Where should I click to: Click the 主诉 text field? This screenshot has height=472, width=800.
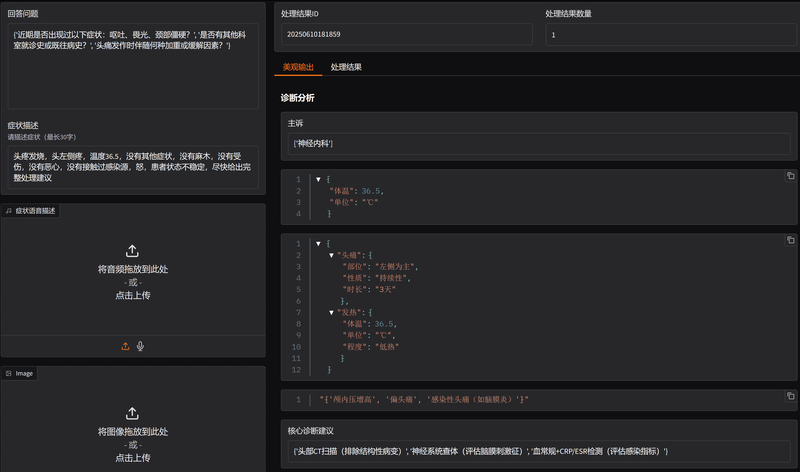(x=539, y=144)
